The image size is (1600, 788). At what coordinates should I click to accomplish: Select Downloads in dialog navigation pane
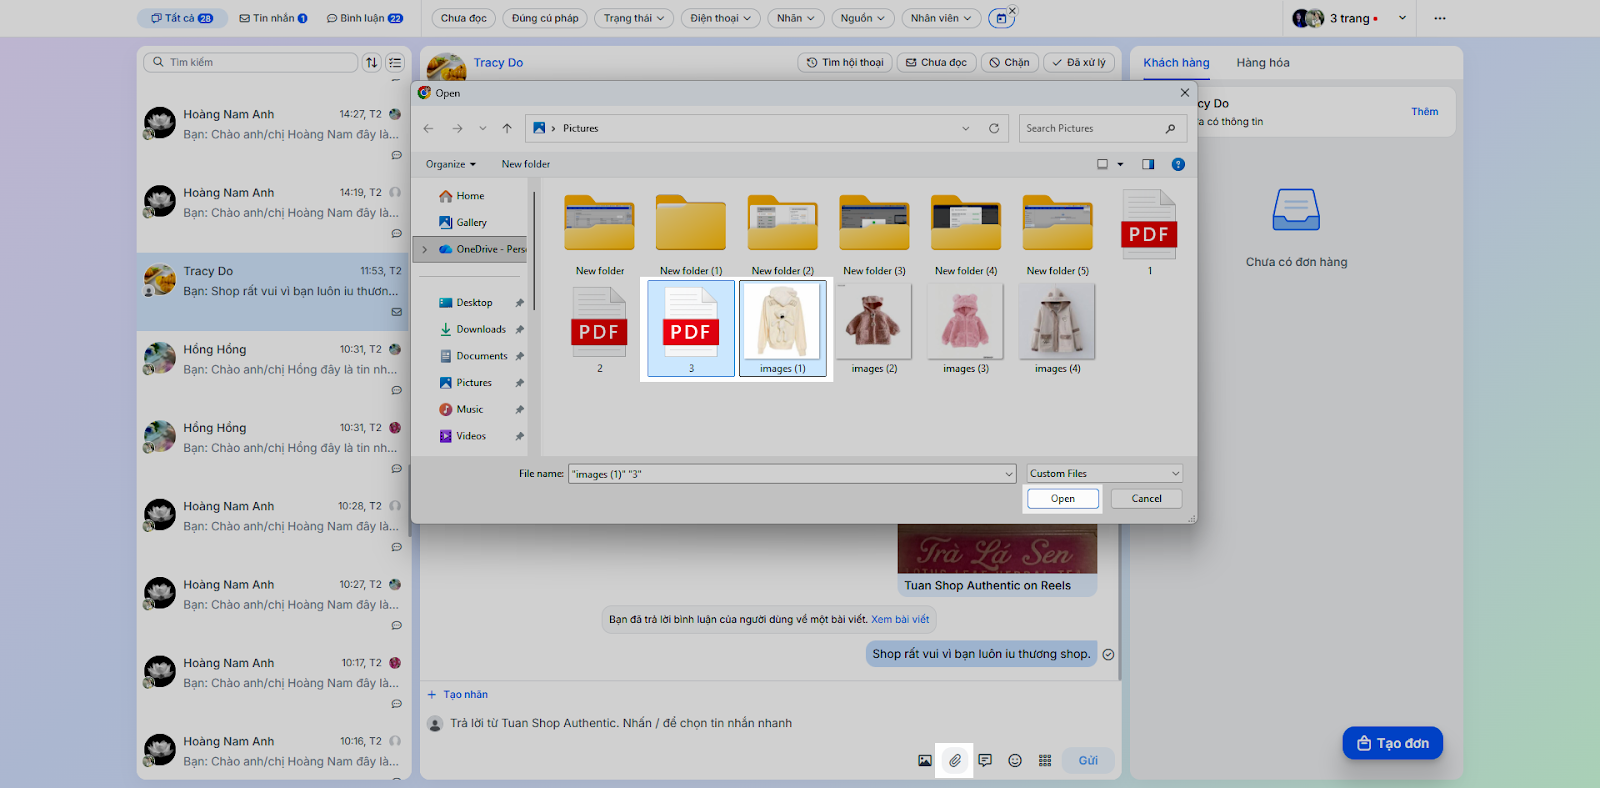click(x=481, y=329)
